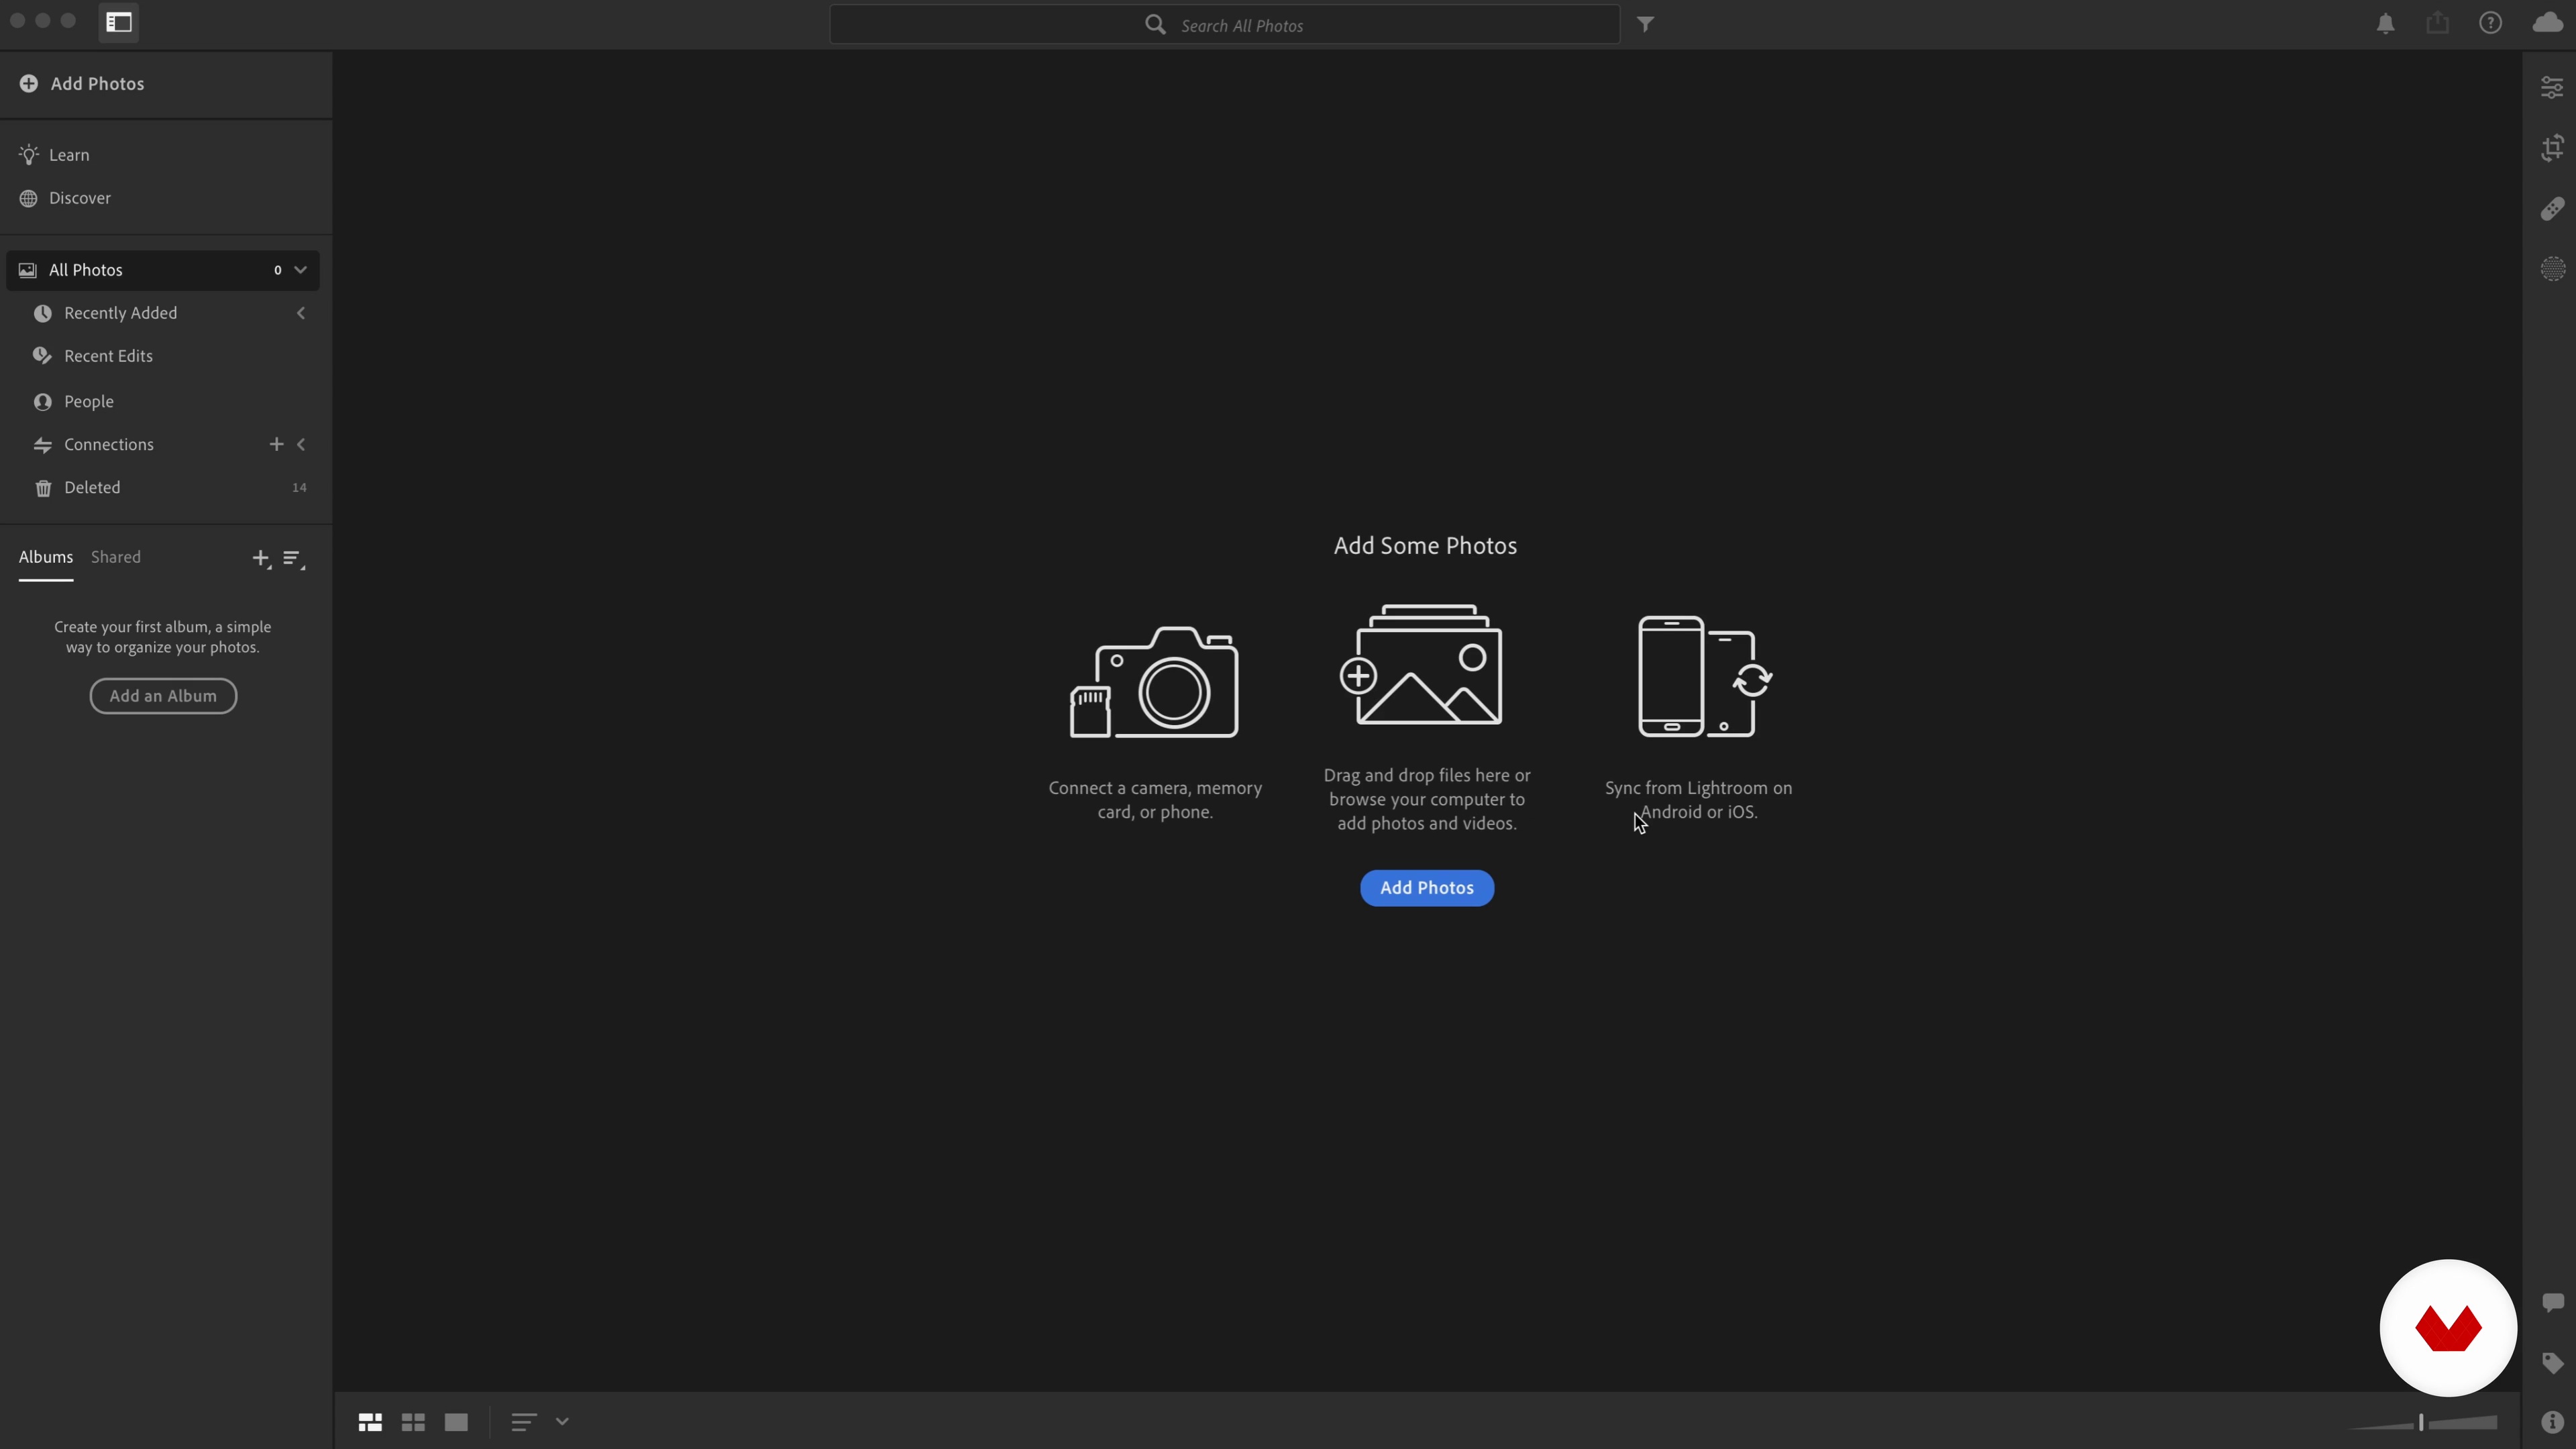Toggle the filter funnel icon
Screen dimensions: 2576x1449
[1646, 24]
